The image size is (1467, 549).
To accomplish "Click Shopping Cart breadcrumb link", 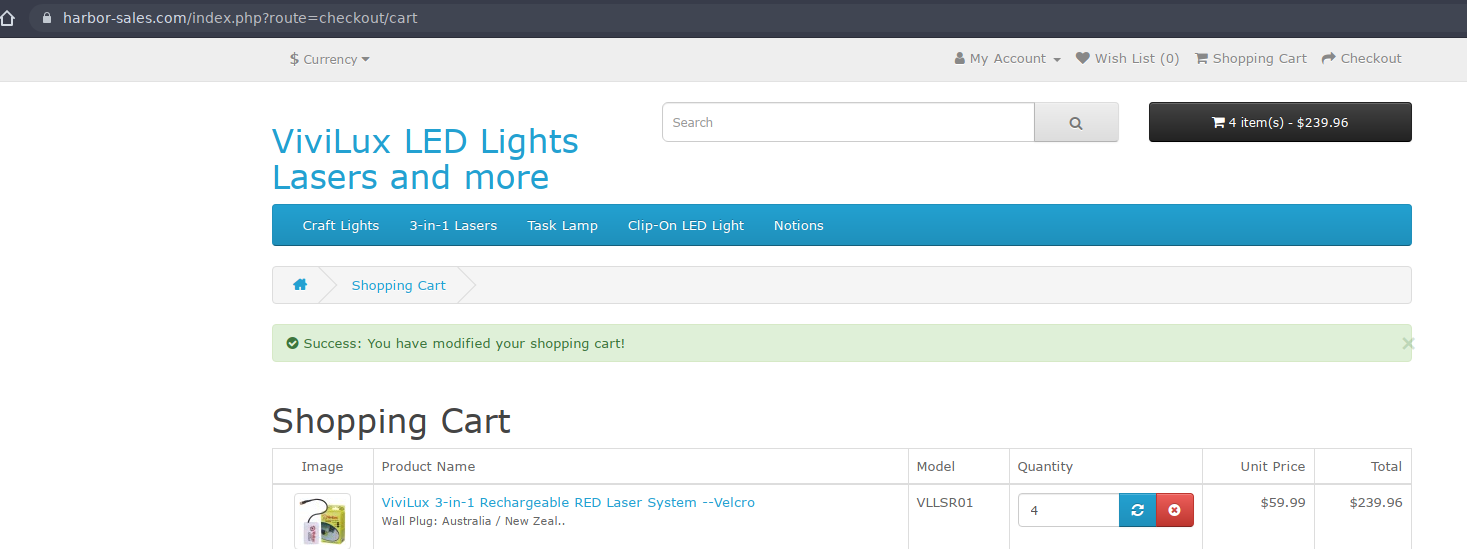I will (x=398, y=285).
